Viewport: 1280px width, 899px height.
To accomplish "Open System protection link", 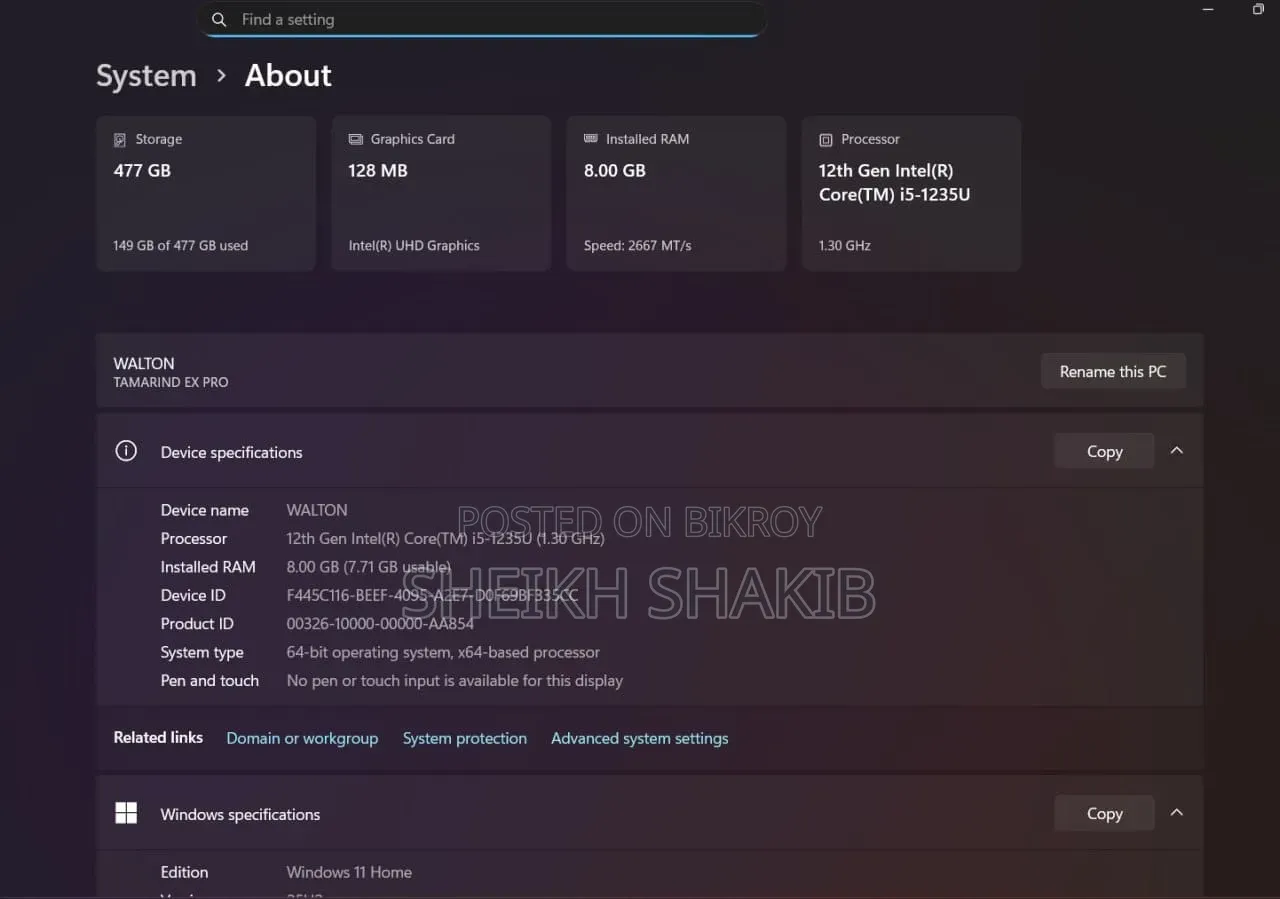I will pyautogui.click(x=465, y=738).
